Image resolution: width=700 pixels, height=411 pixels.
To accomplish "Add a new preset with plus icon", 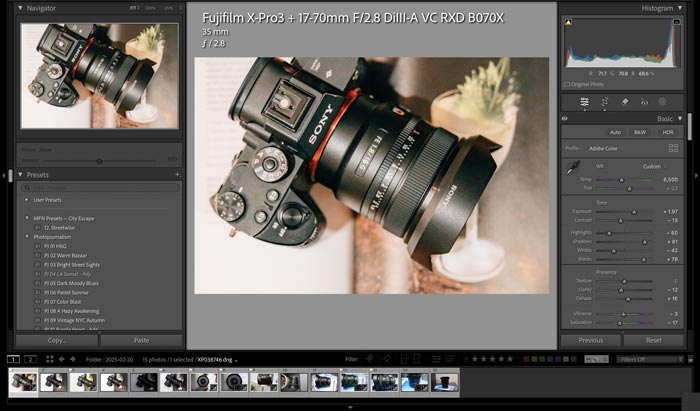I will (177, 174).
